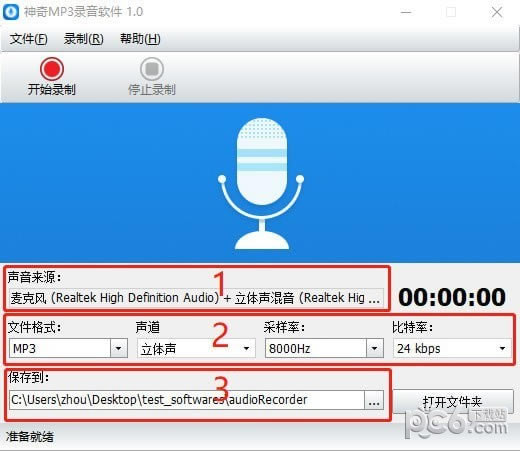Expand the 24 kbps bitrate dropdown
The height and width of the screenshot is (451, 520).
click(502, 348)
